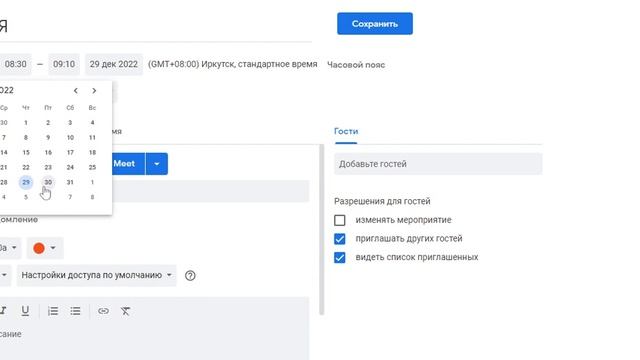Uncheck приглашать других гостей
Screen dimensions: 640x360
[x=340, y=239]
